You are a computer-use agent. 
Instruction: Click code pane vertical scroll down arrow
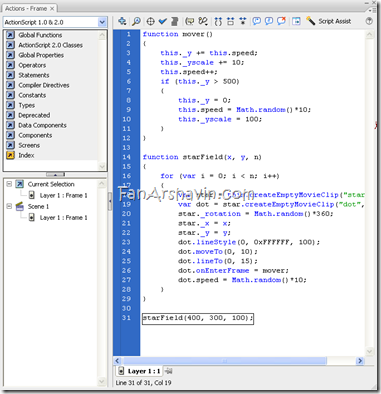pos(369,351)
